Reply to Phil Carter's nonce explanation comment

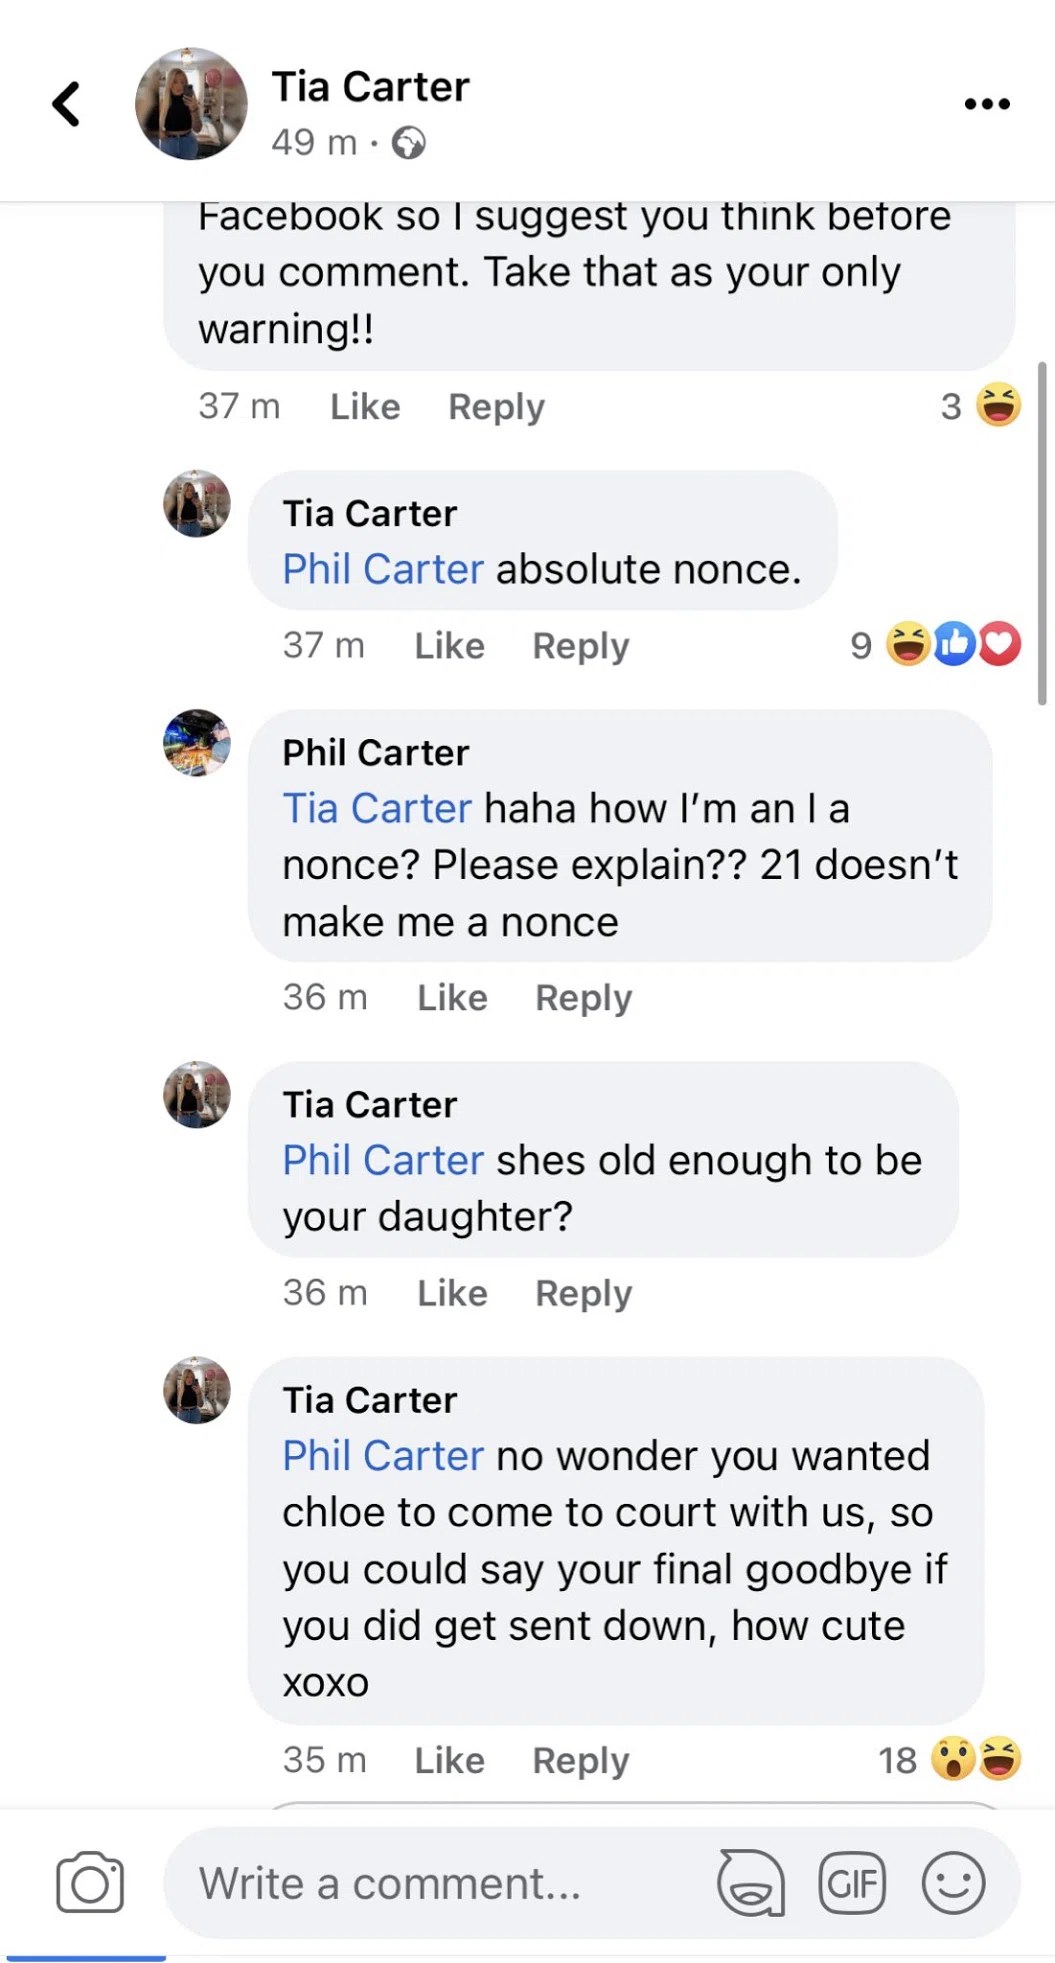pos(583,997)
